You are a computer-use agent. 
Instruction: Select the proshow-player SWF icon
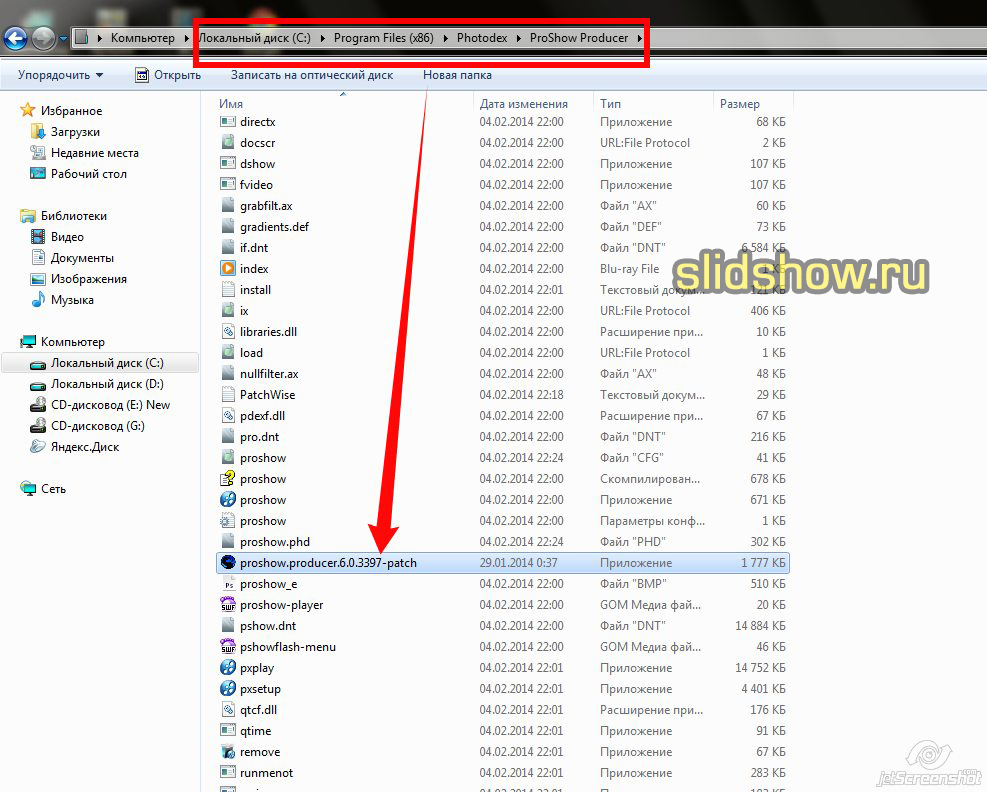coord(227,605)
